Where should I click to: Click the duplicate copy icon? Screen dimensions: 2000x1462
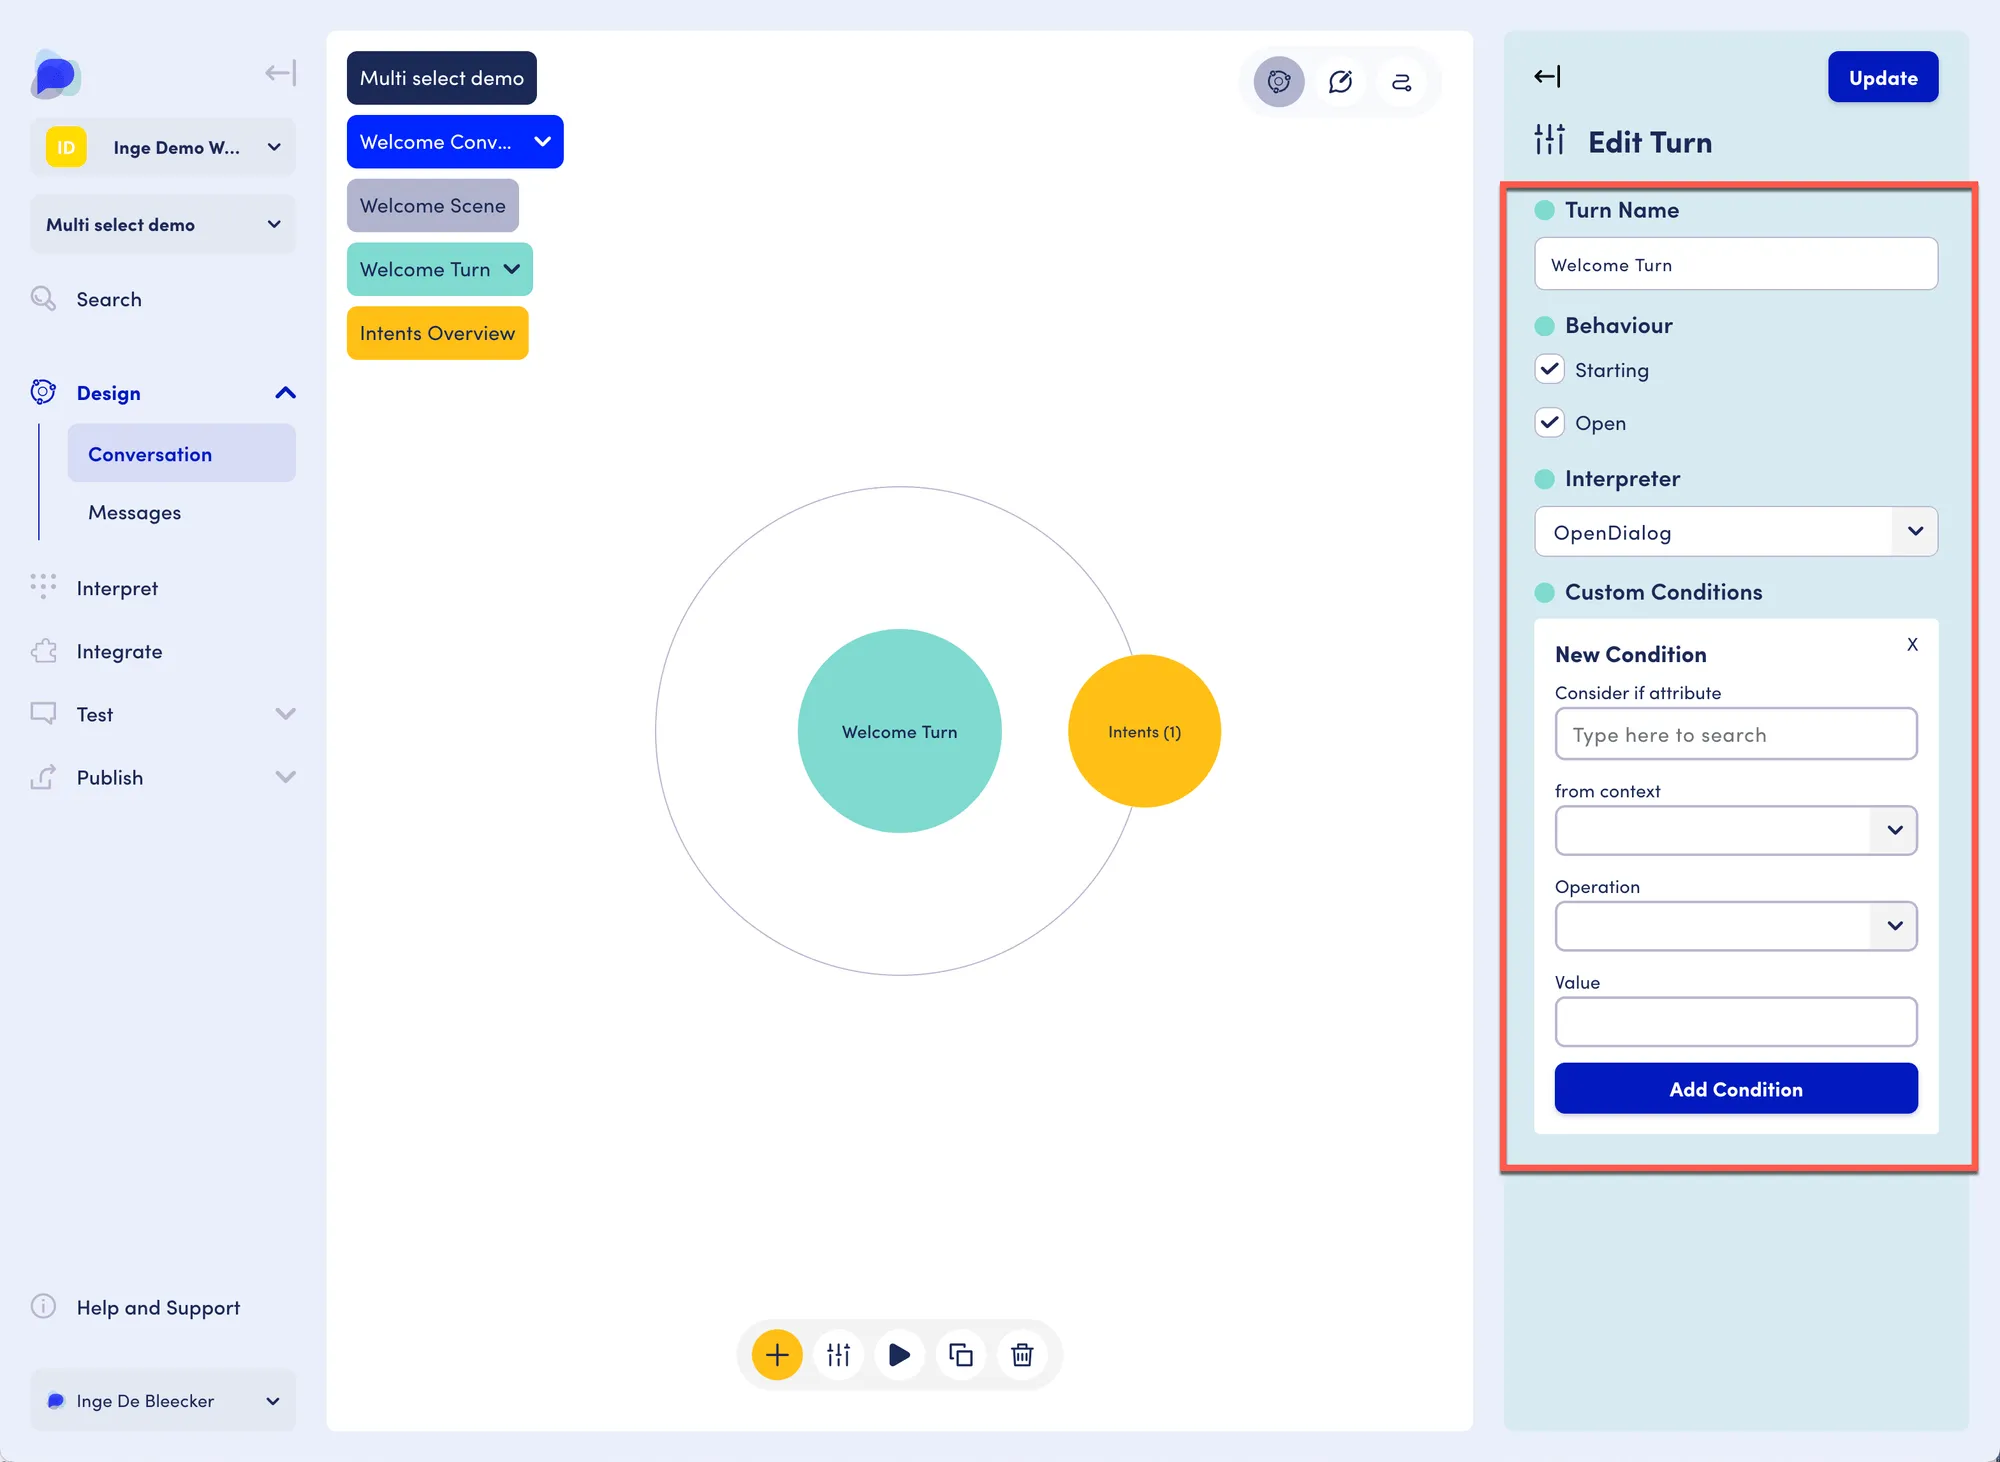click(x=961, y=1354)
